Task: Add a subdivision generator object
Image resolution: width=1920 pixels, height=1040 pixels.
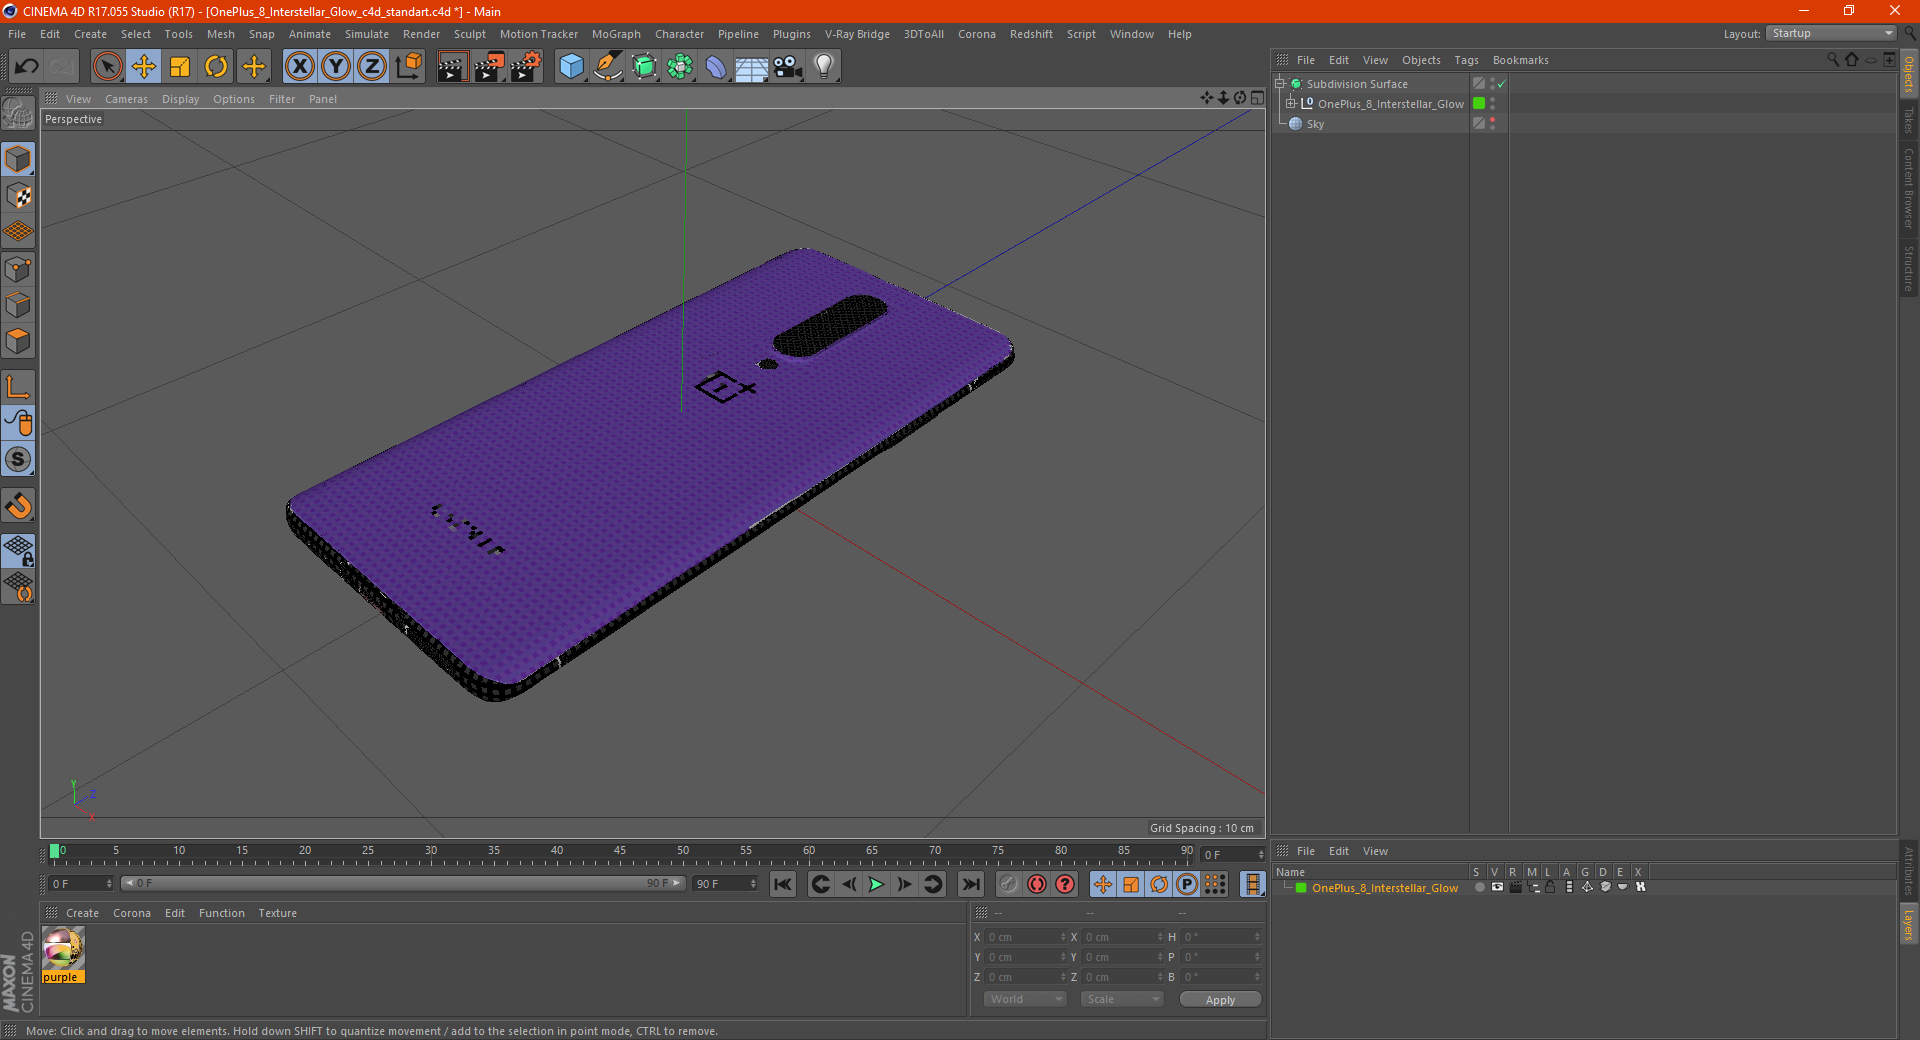Action: coord(644,67)
